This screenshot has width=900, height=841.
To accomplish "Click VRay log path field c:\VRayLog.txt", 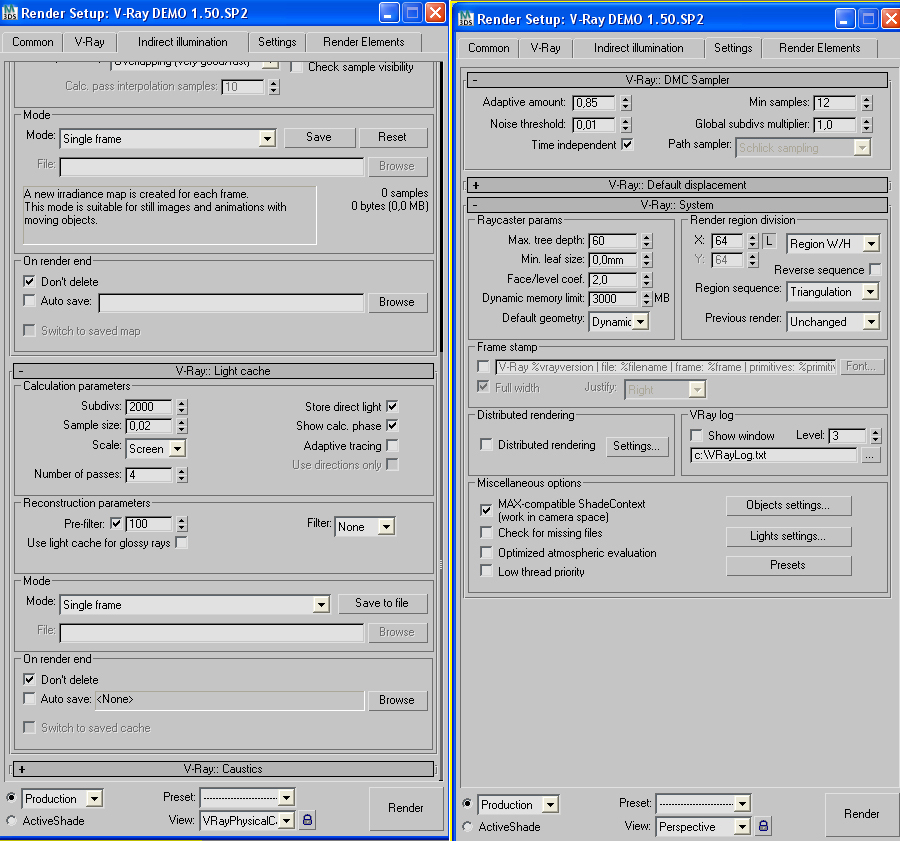I will point(774,455).
